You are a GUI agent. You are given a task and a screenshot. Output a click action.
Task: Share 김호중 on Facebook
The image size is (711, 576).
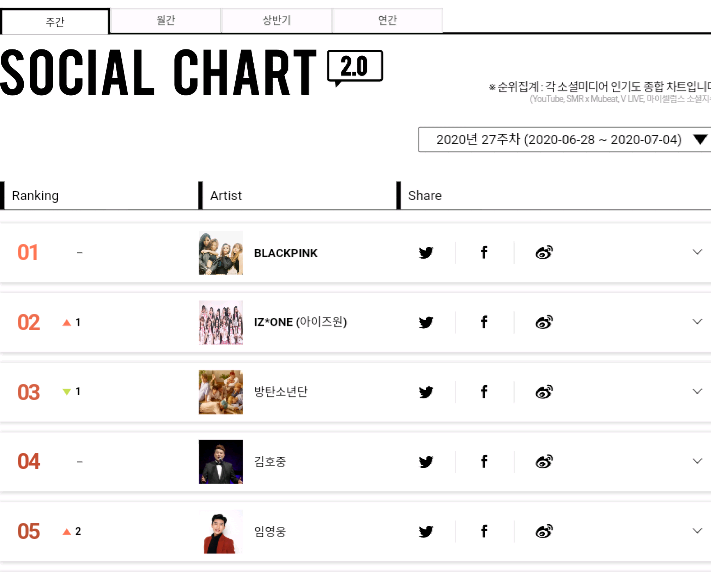click(484, 462)
